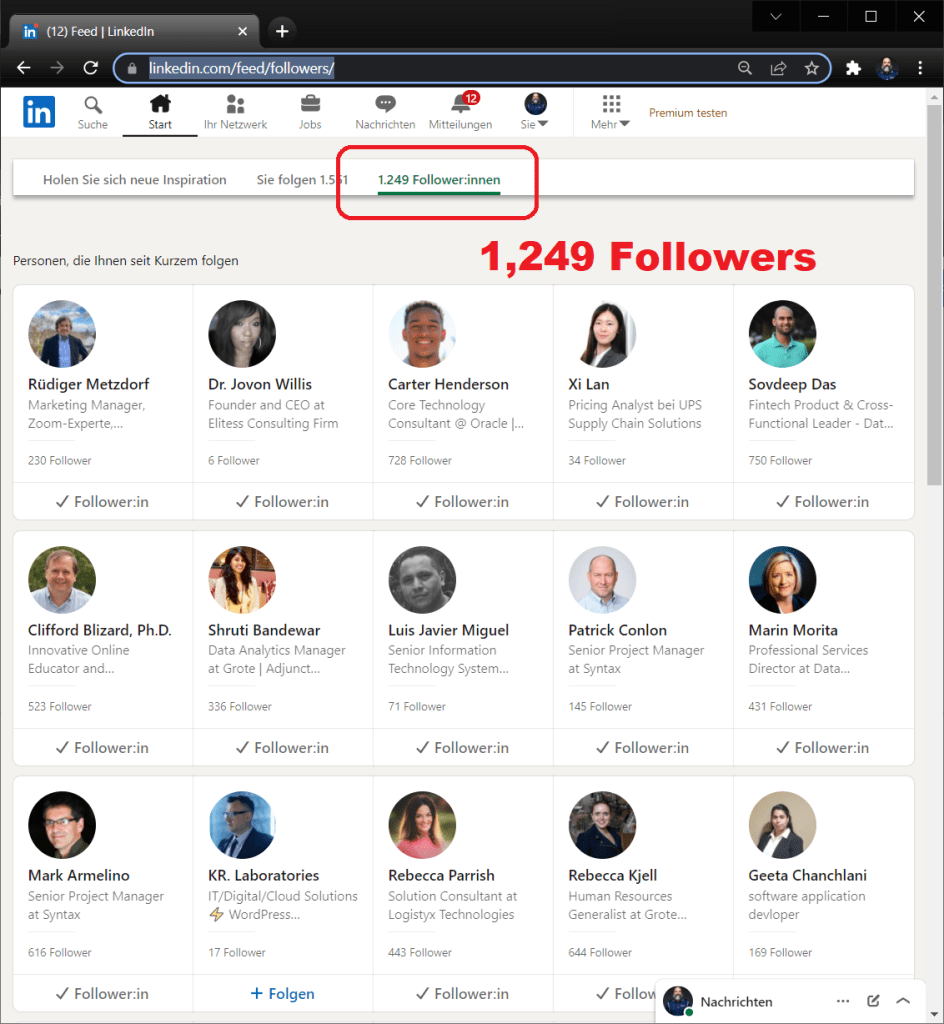Expand the Mehr apps menu
944x1024 pixels.
(x=611, y=112)
